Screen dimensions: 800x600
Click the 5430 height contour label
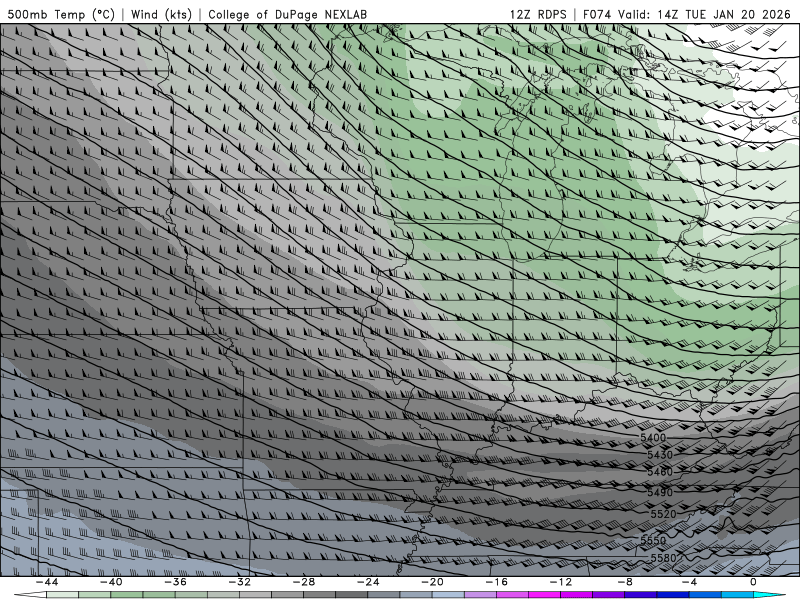660,455
